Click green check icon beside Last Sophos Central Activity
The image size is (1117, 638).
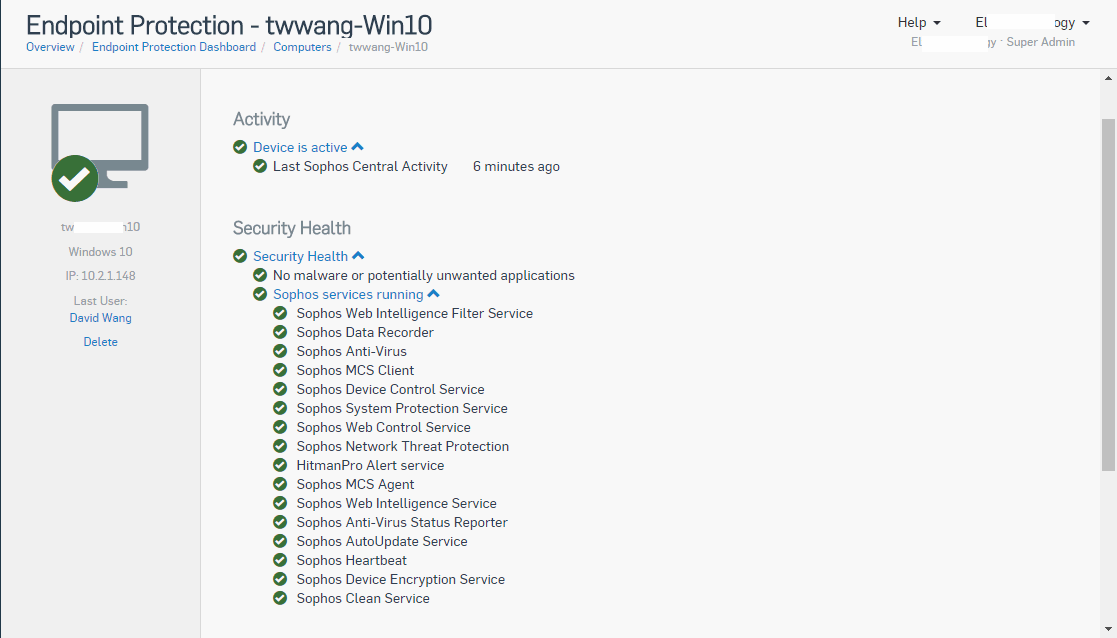click(260, 167)
